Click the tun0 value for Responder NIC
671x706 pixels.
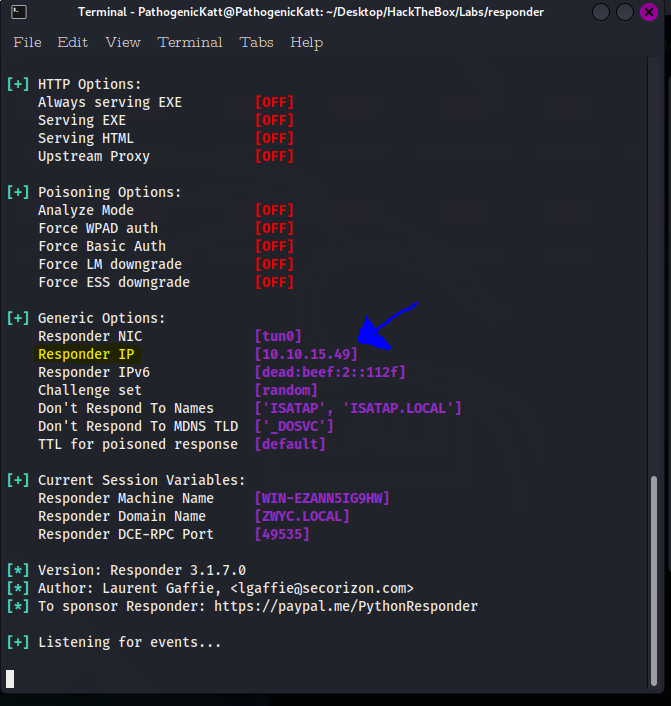(278, 336)
